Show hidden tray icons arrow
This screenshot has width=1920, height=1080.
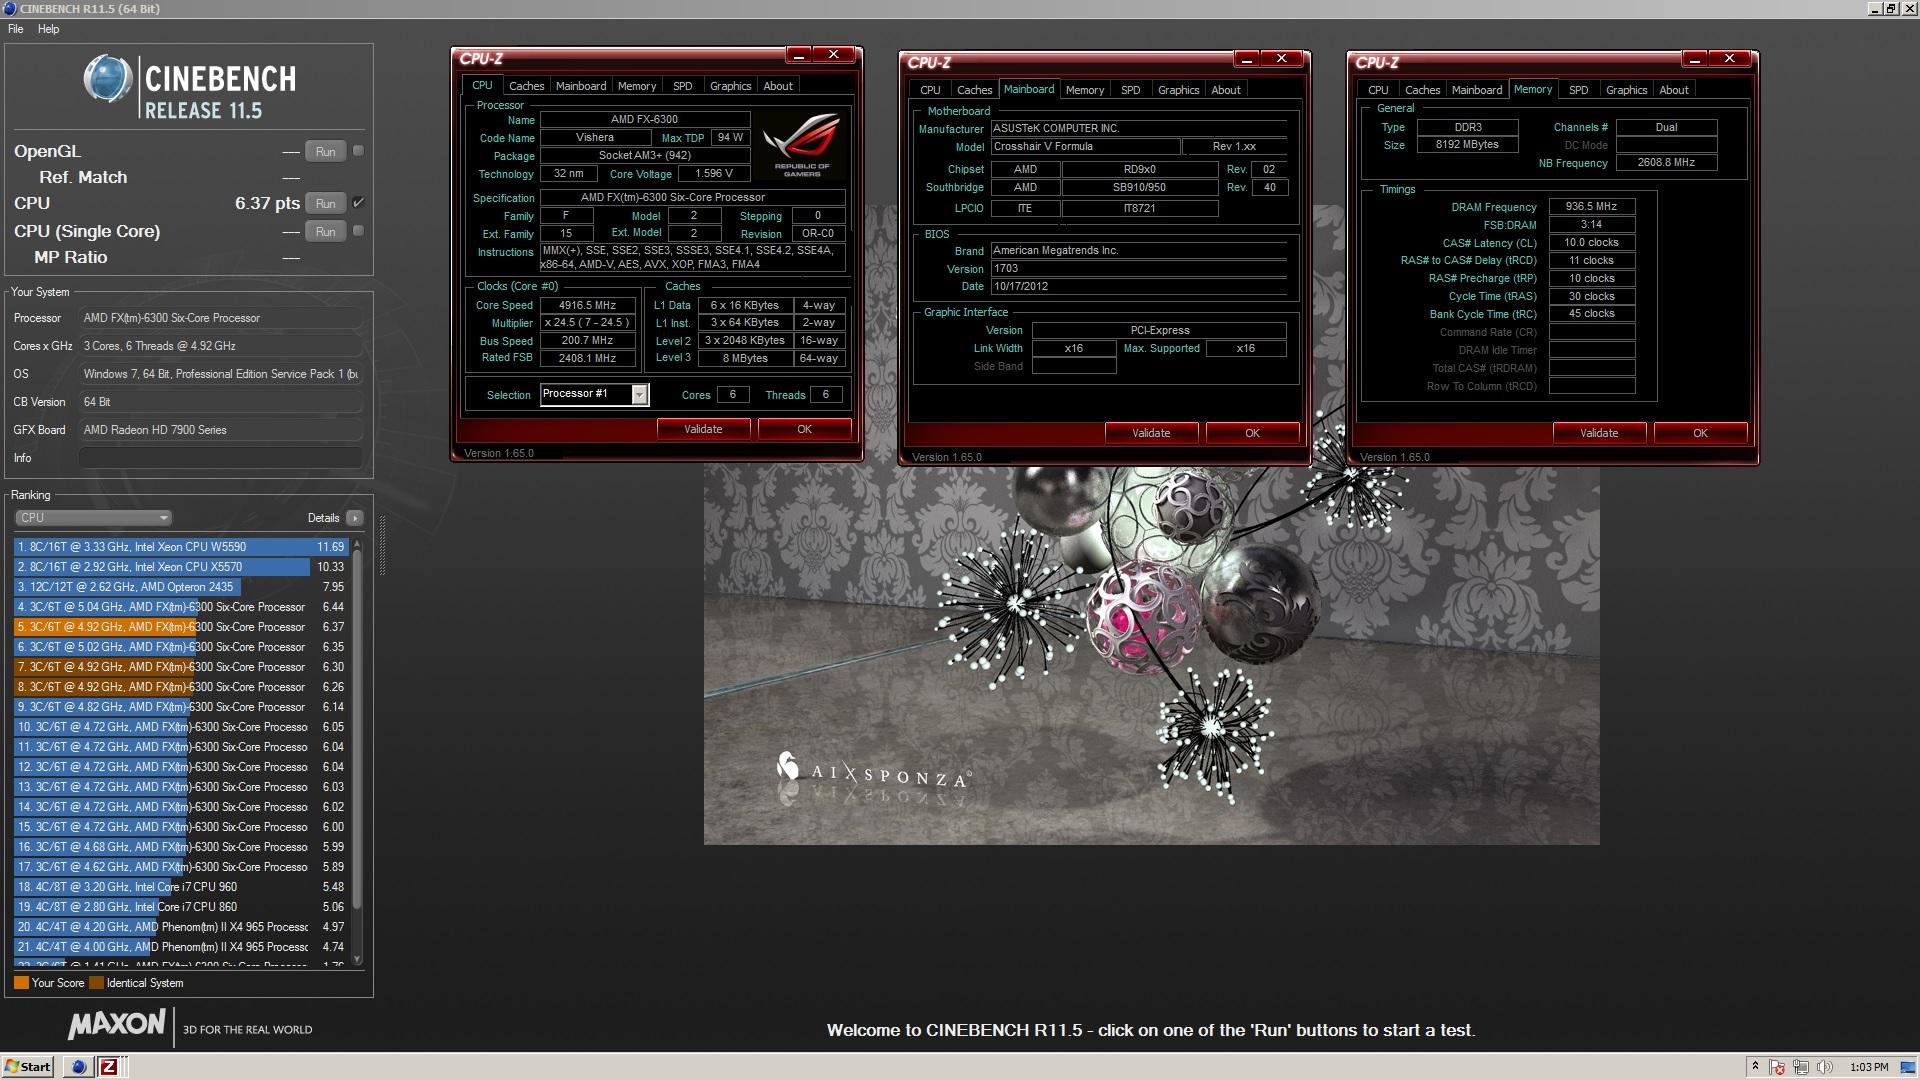(x=1754, y=1067)
